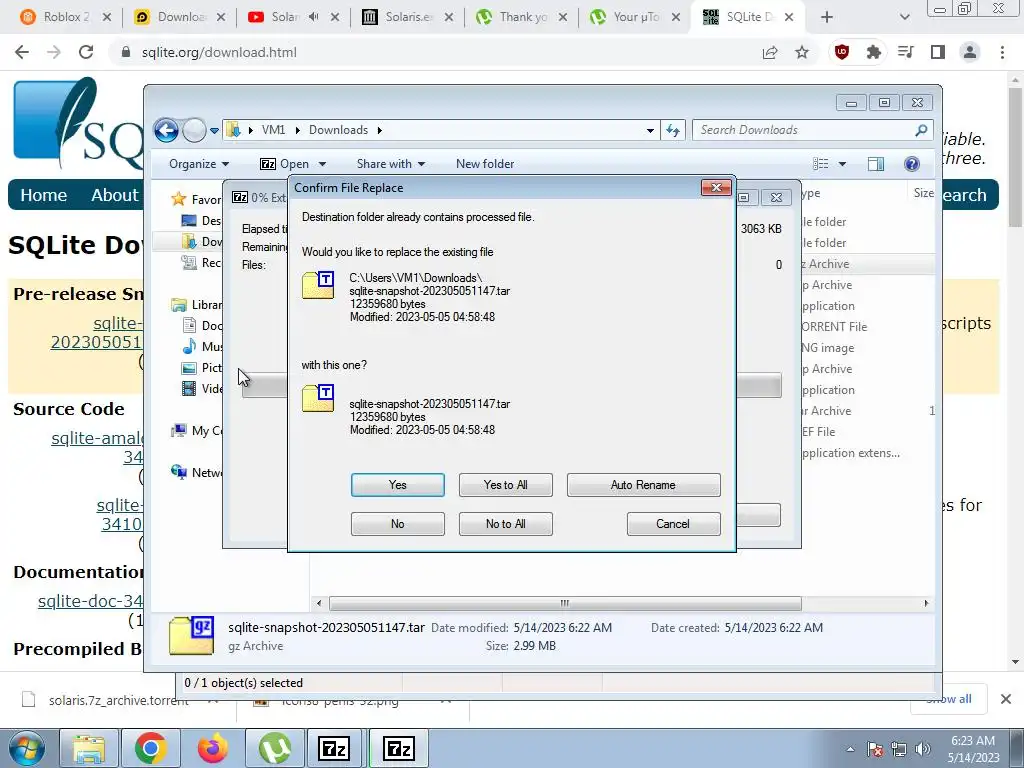Sort files by the Size column

(x=923, y=193)
